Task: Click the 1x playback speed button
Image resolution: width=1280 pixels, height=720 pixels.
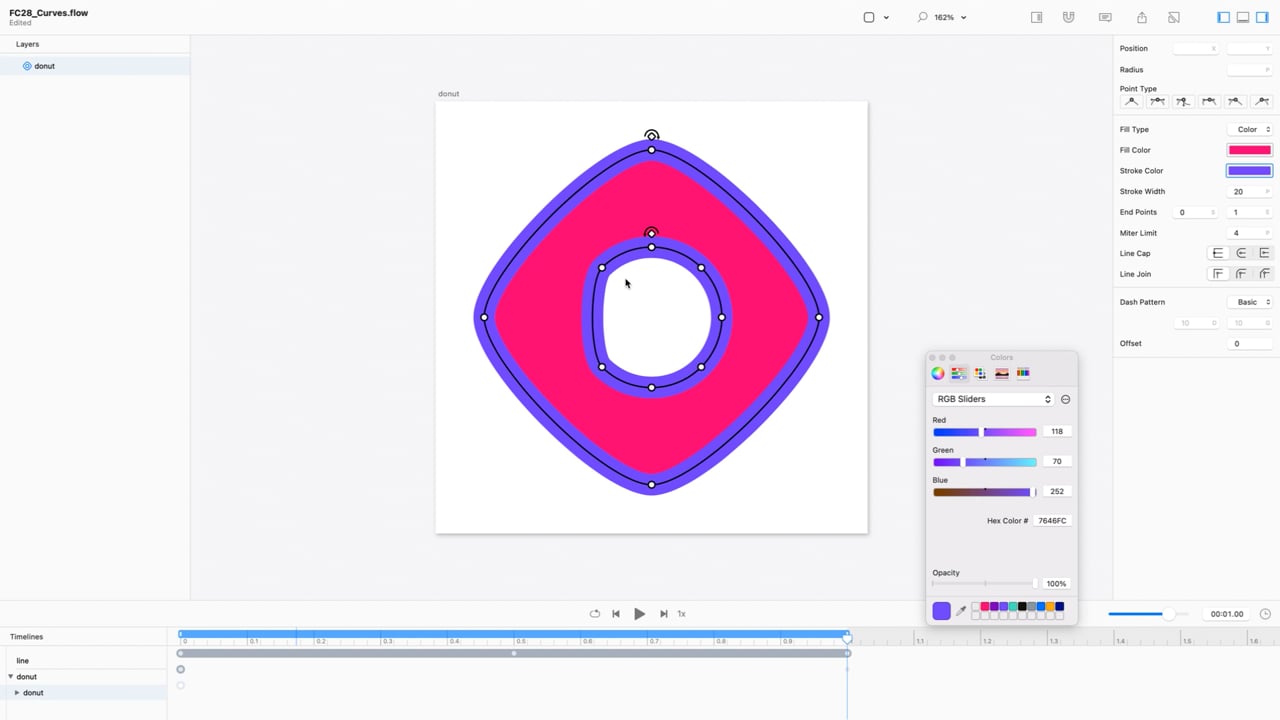Action: click(x=682, y=614)
